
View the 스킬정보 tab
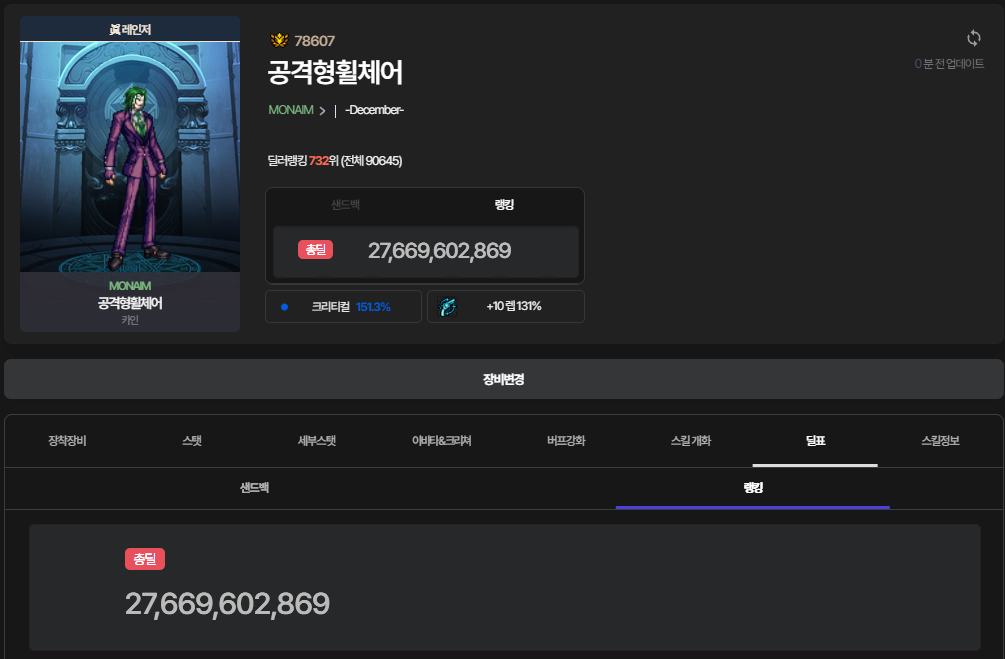point(939,441)
